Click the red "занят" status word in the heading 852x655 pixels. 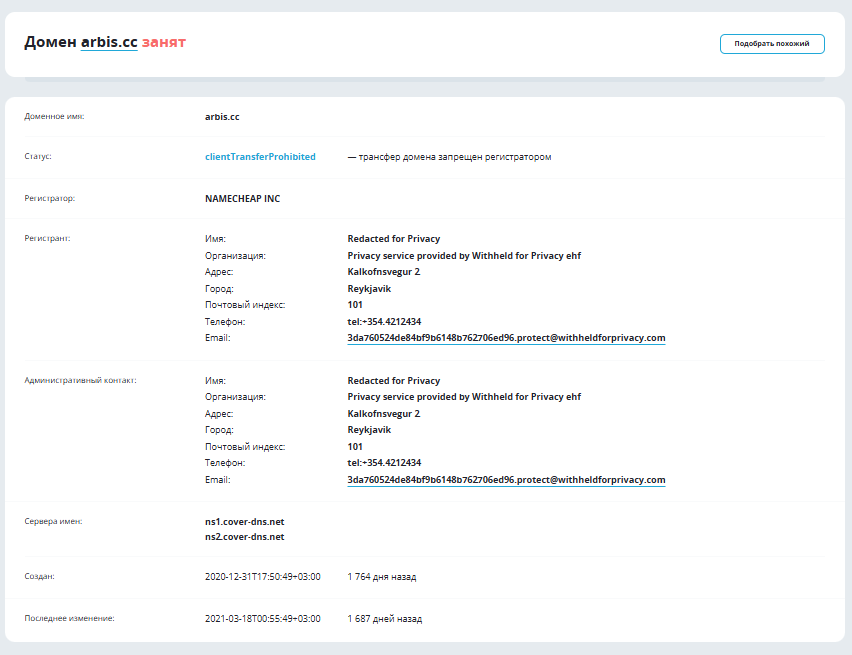164,42
